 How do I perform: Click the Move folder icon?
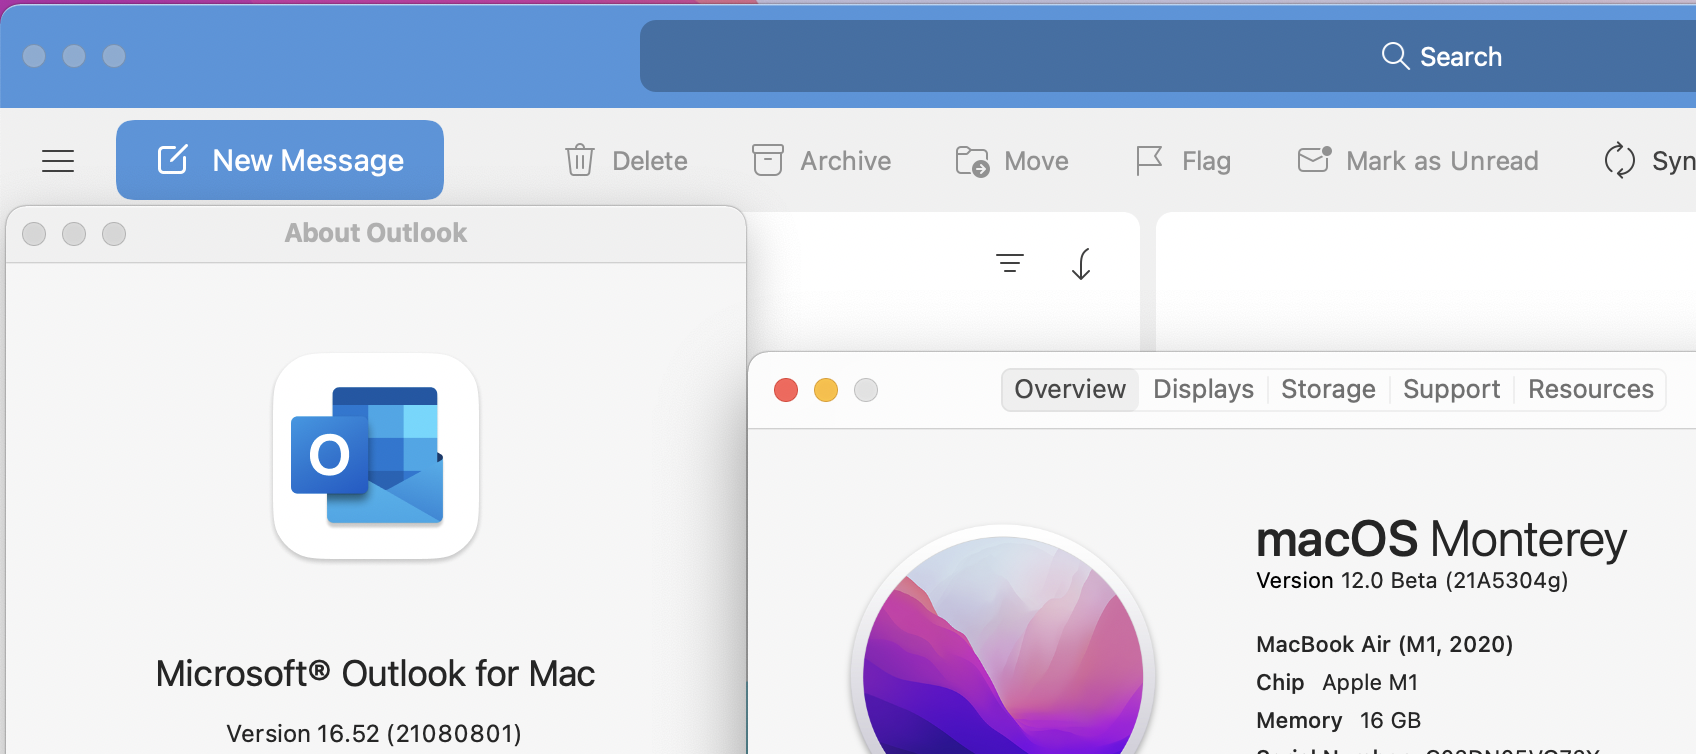tap(972, 161)
